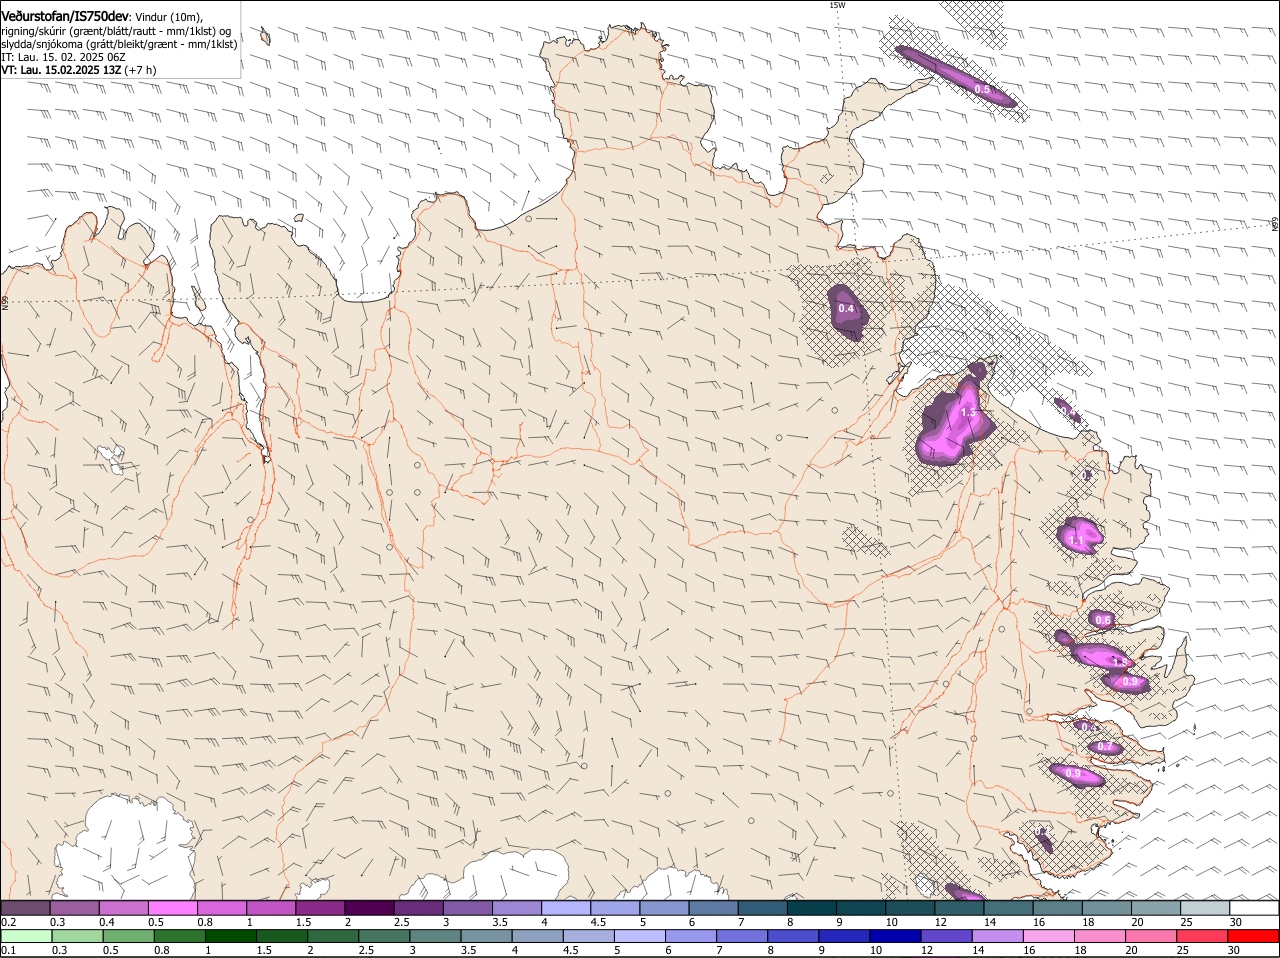Pick the 25–30 red-pink swatch in bottom row
The image size is (1280, 958).
click(1203, 936)
